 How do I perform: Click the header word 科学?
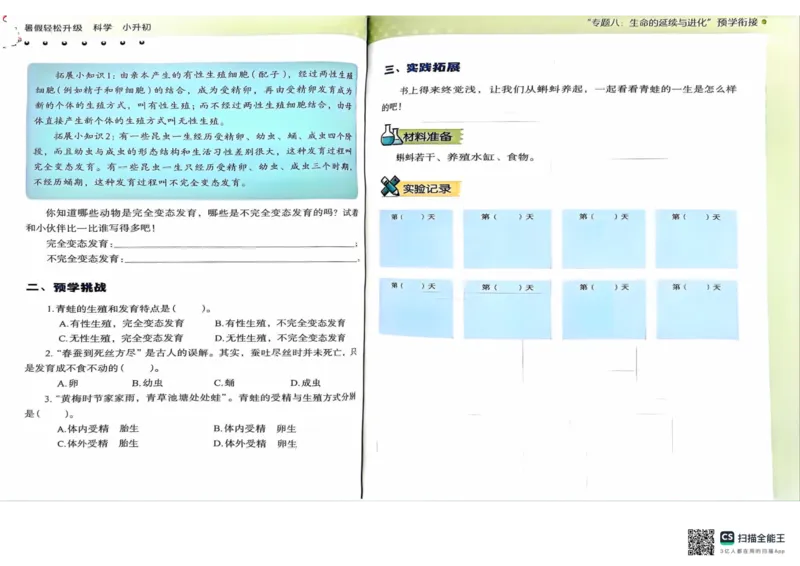(103, 28)
